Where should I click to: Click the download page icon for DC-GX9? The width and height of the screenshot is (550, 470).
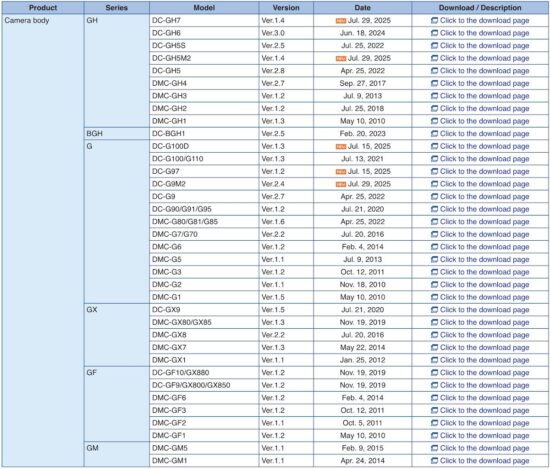point(434,310)
